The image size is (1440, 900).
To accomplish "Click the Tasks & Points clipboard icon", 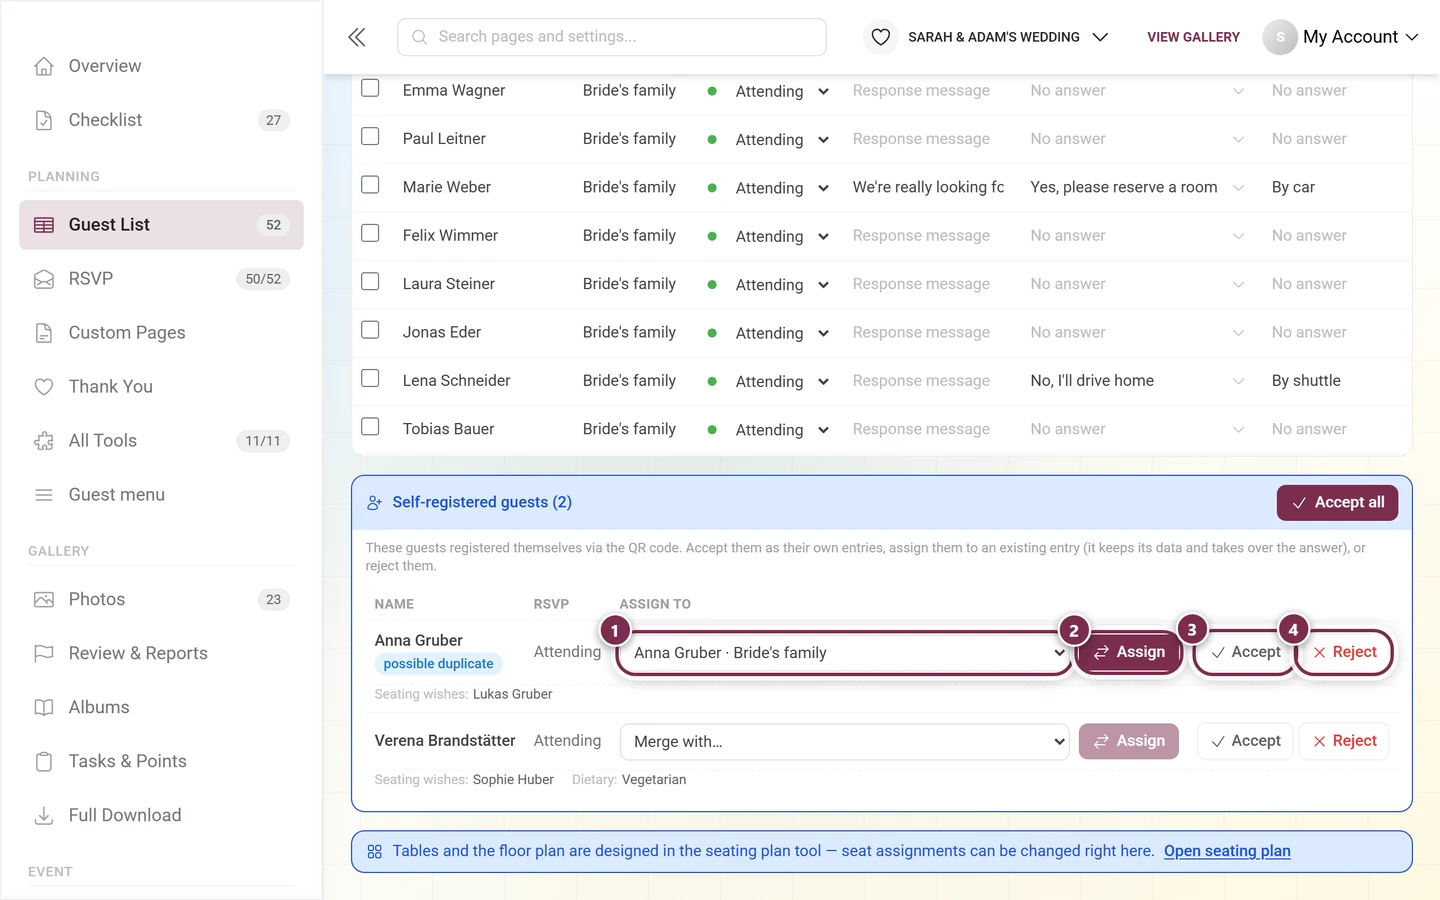I will [x=44, y=762].
